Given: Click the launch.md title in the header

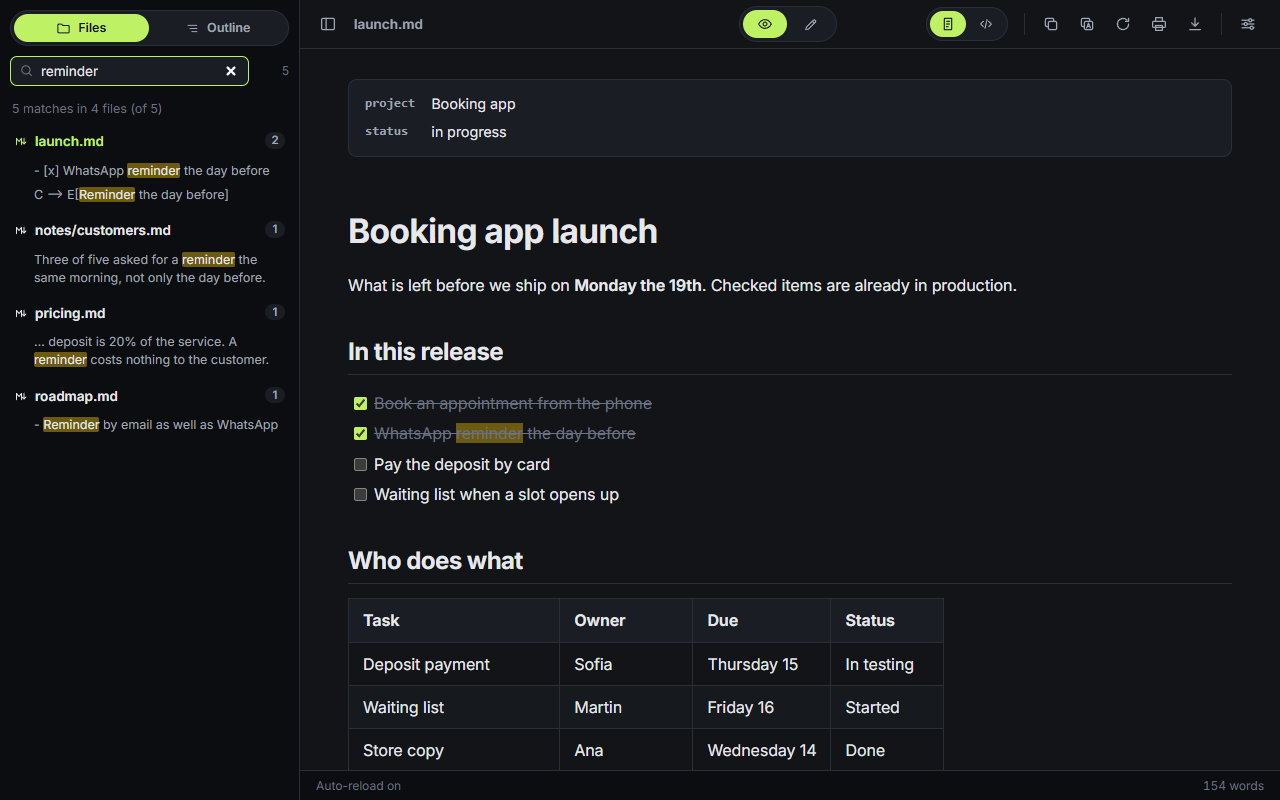Looking at the screenshot, I should click(388, 24).
